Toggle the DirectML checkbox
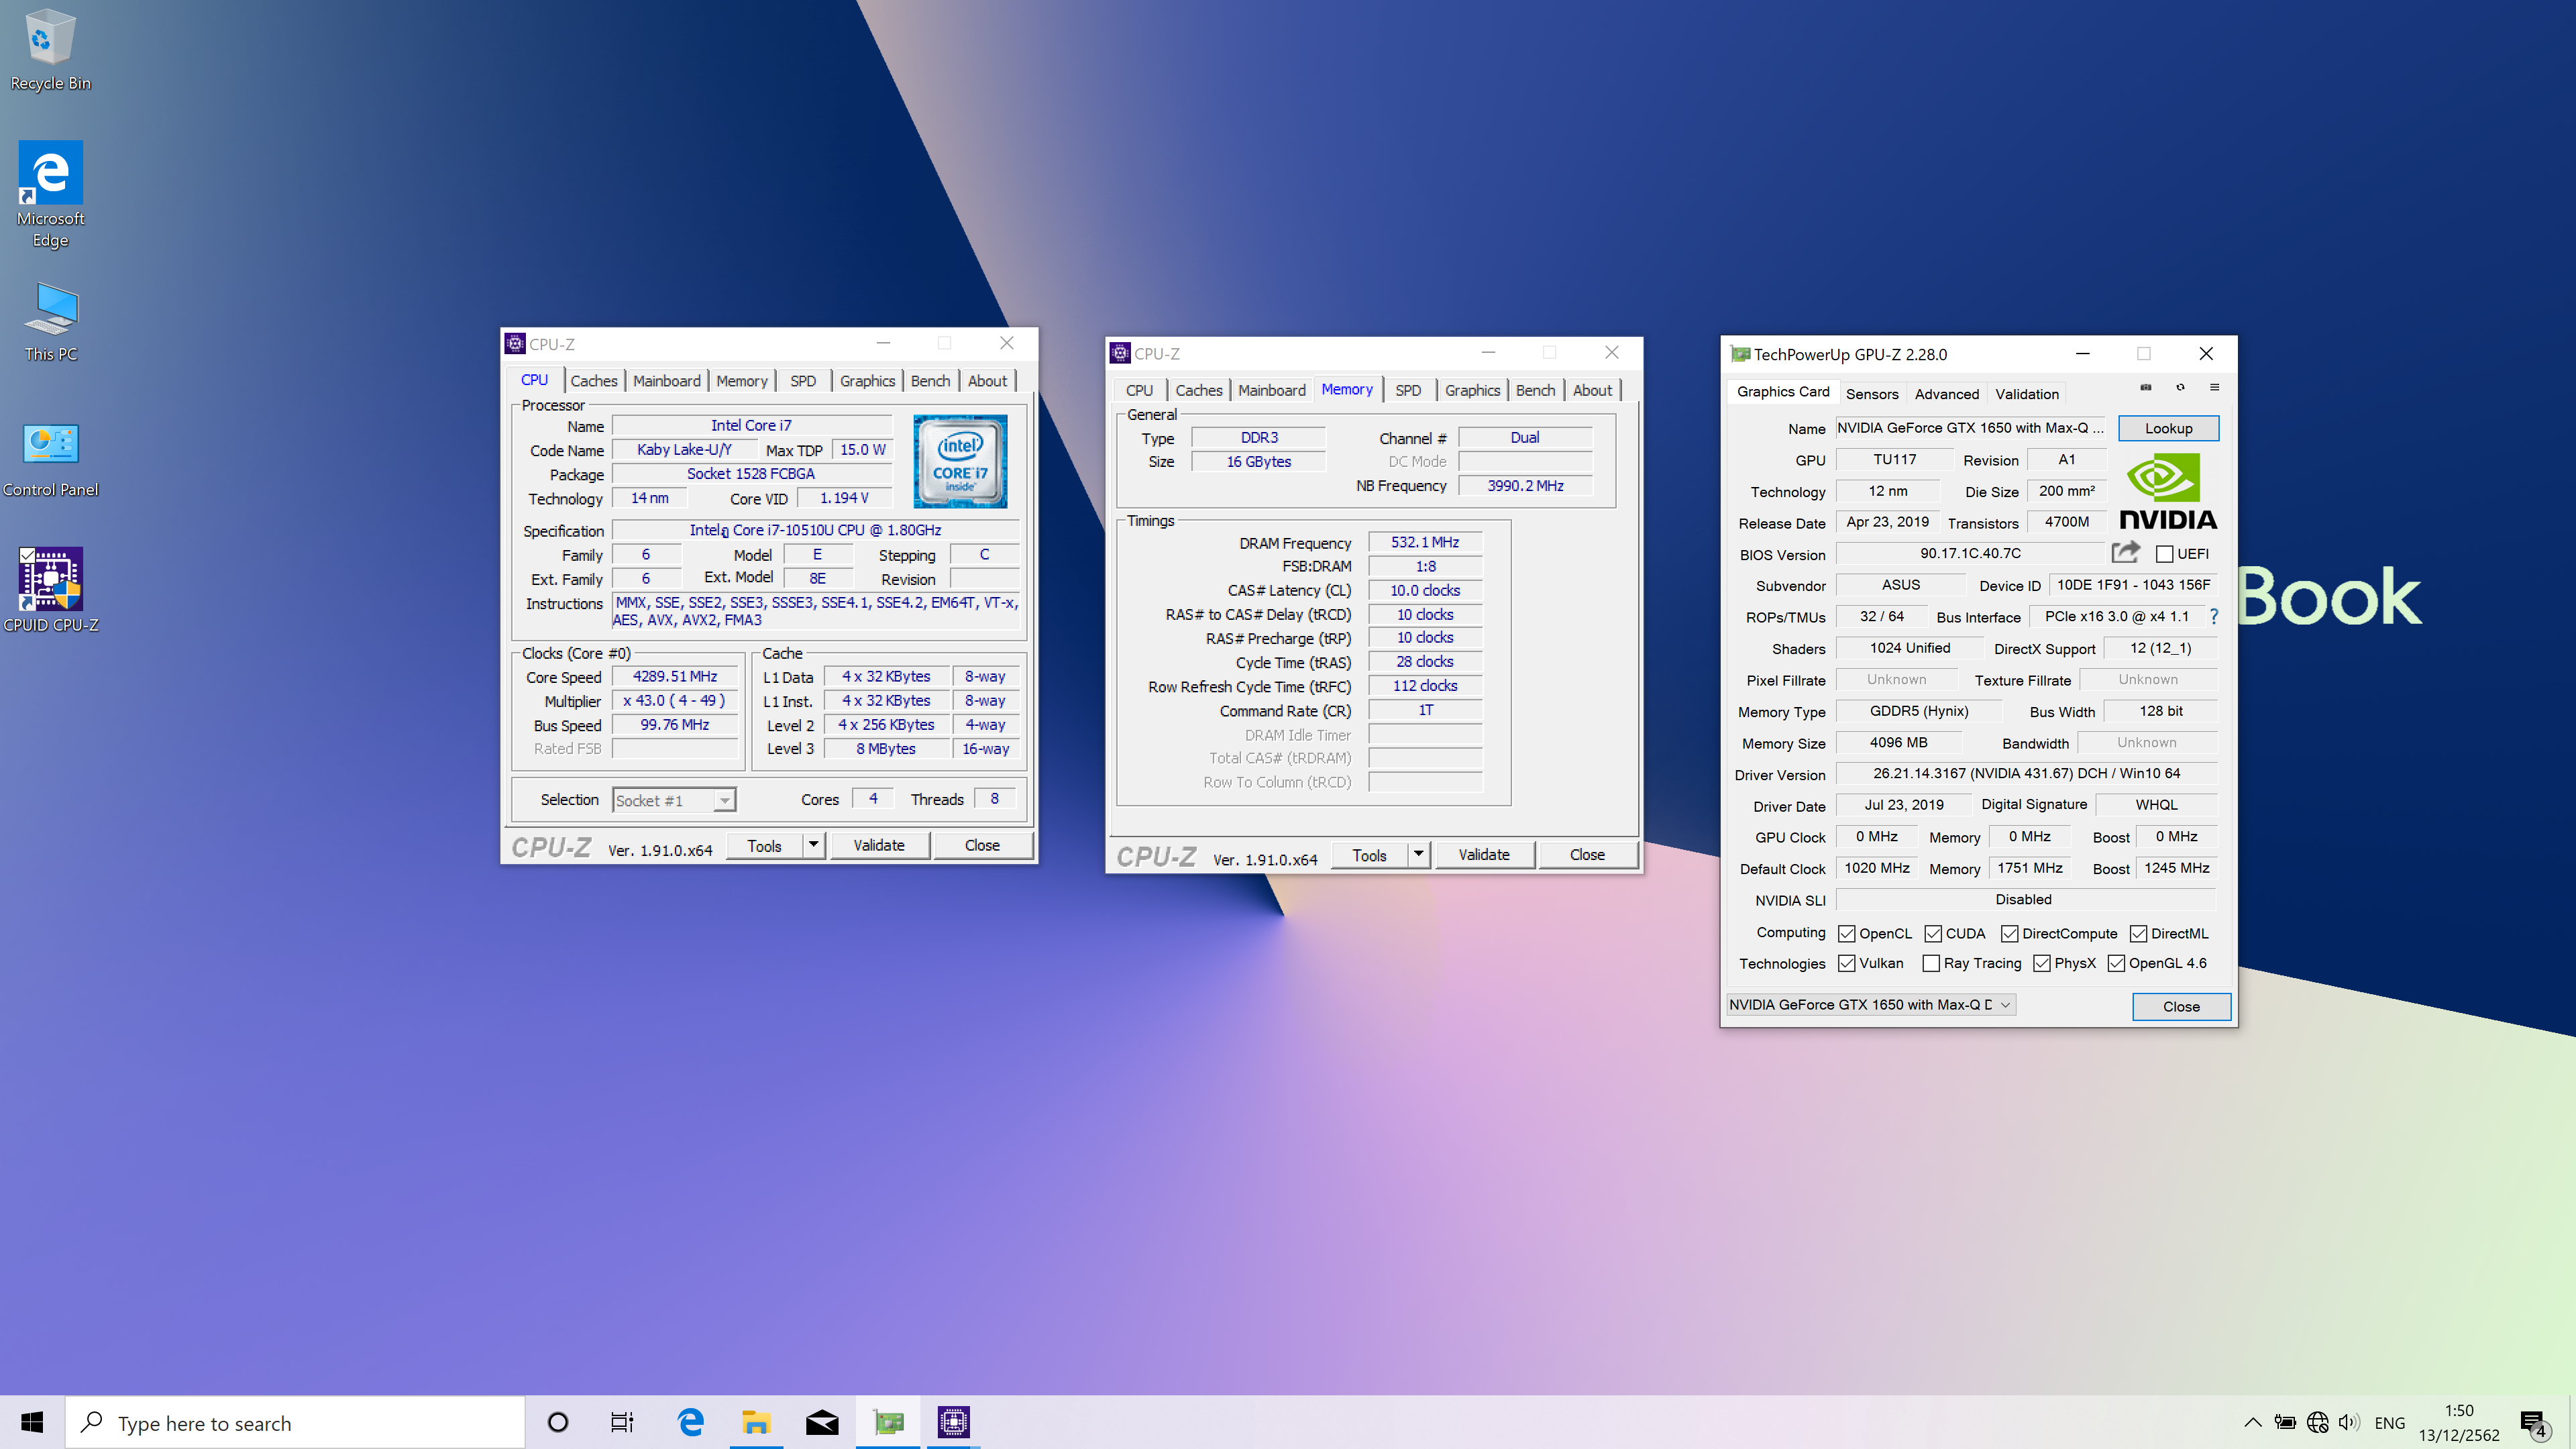 pos(2138,933)
